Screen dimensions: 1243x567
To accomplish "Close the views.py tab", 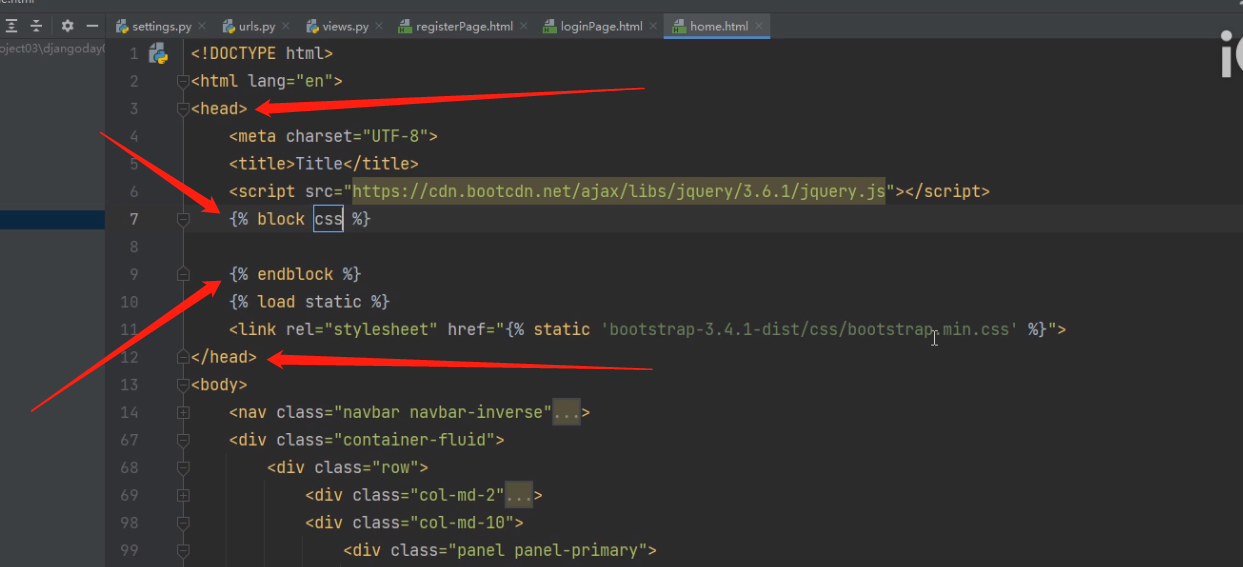I will coord(378,27).
